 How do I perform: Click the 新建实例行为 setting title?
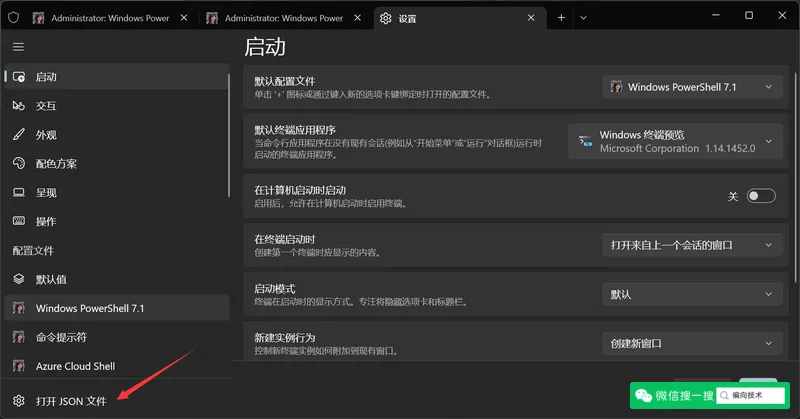point(285,338)
